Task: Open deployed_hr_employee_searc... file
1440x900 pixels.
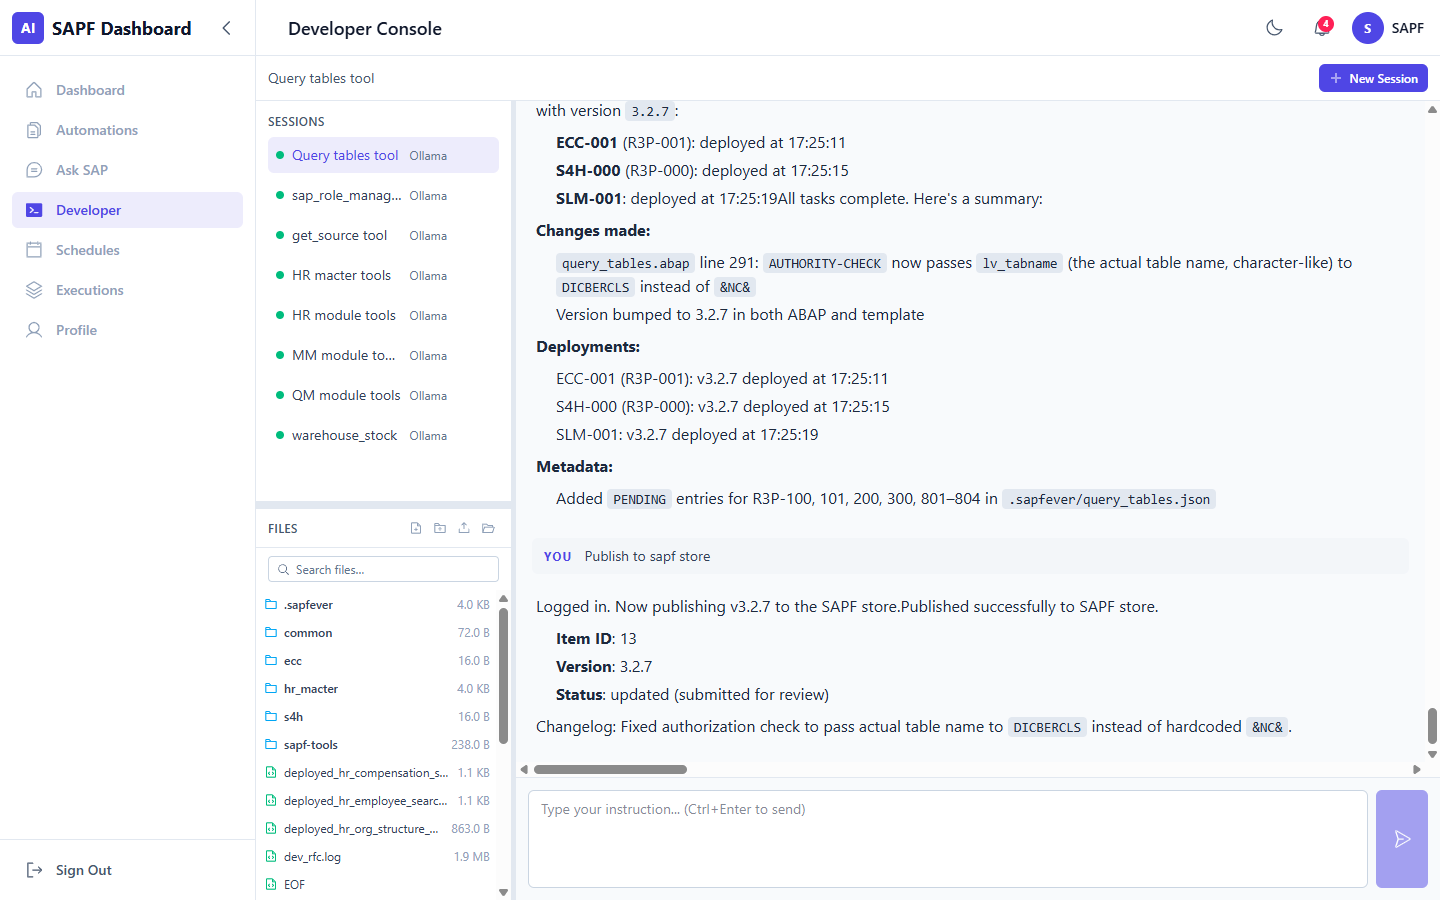Action: click(377, 801)
